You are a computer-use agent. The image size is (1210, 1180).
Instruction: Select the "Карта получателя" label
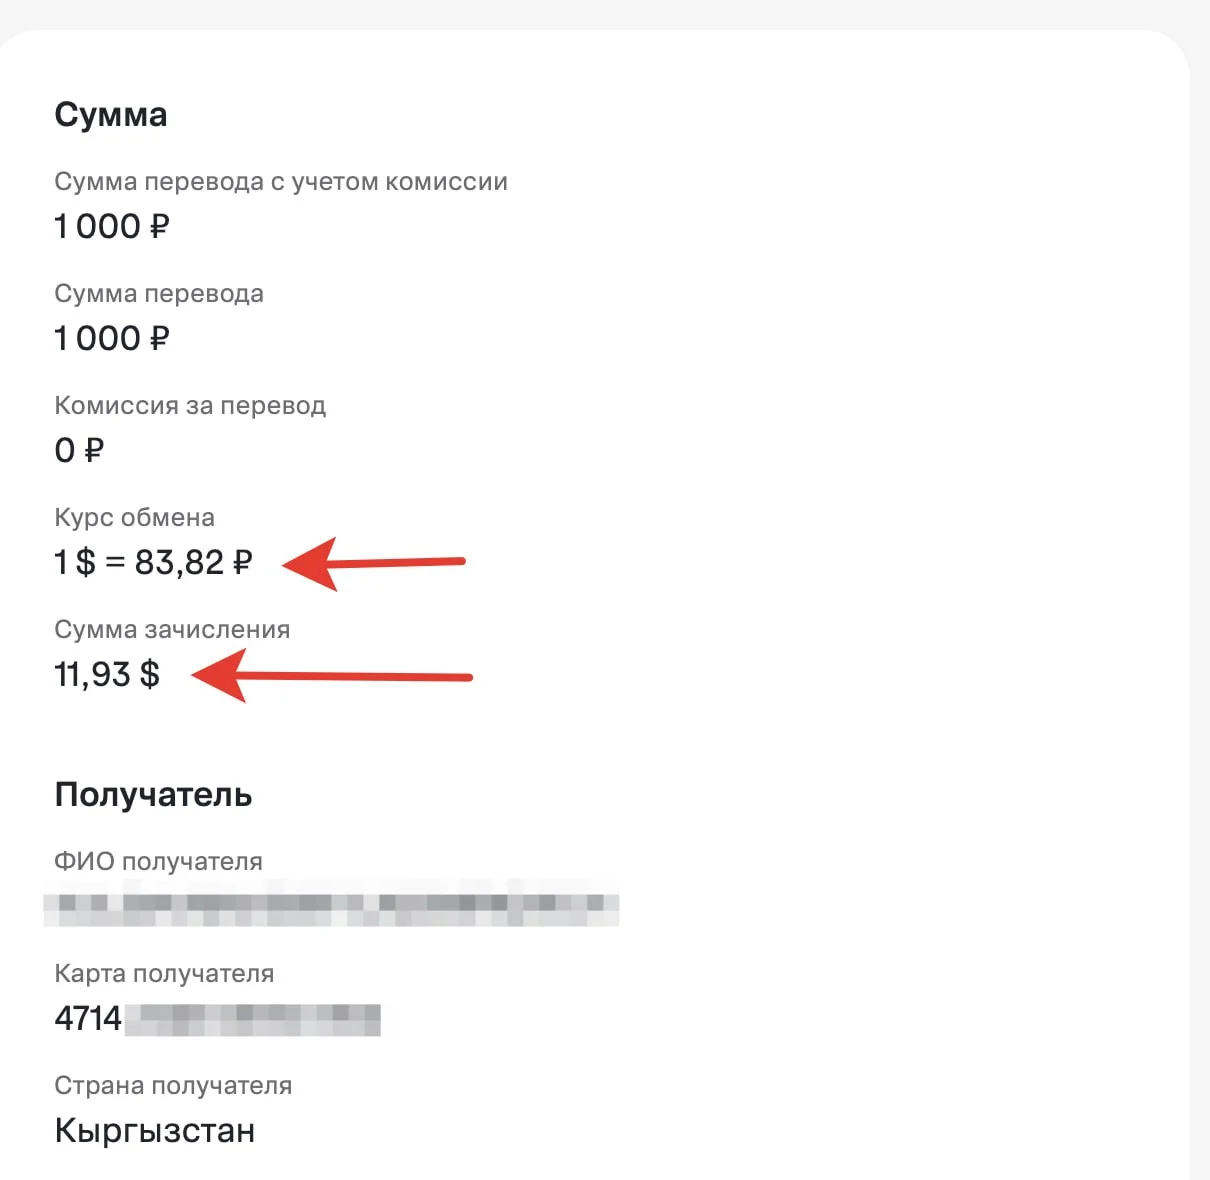164,974
